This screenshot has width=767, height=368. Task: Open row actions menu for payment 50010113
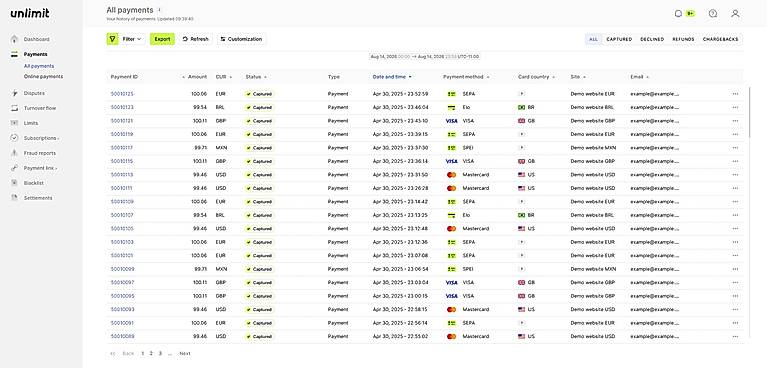[x=735, y=175]
